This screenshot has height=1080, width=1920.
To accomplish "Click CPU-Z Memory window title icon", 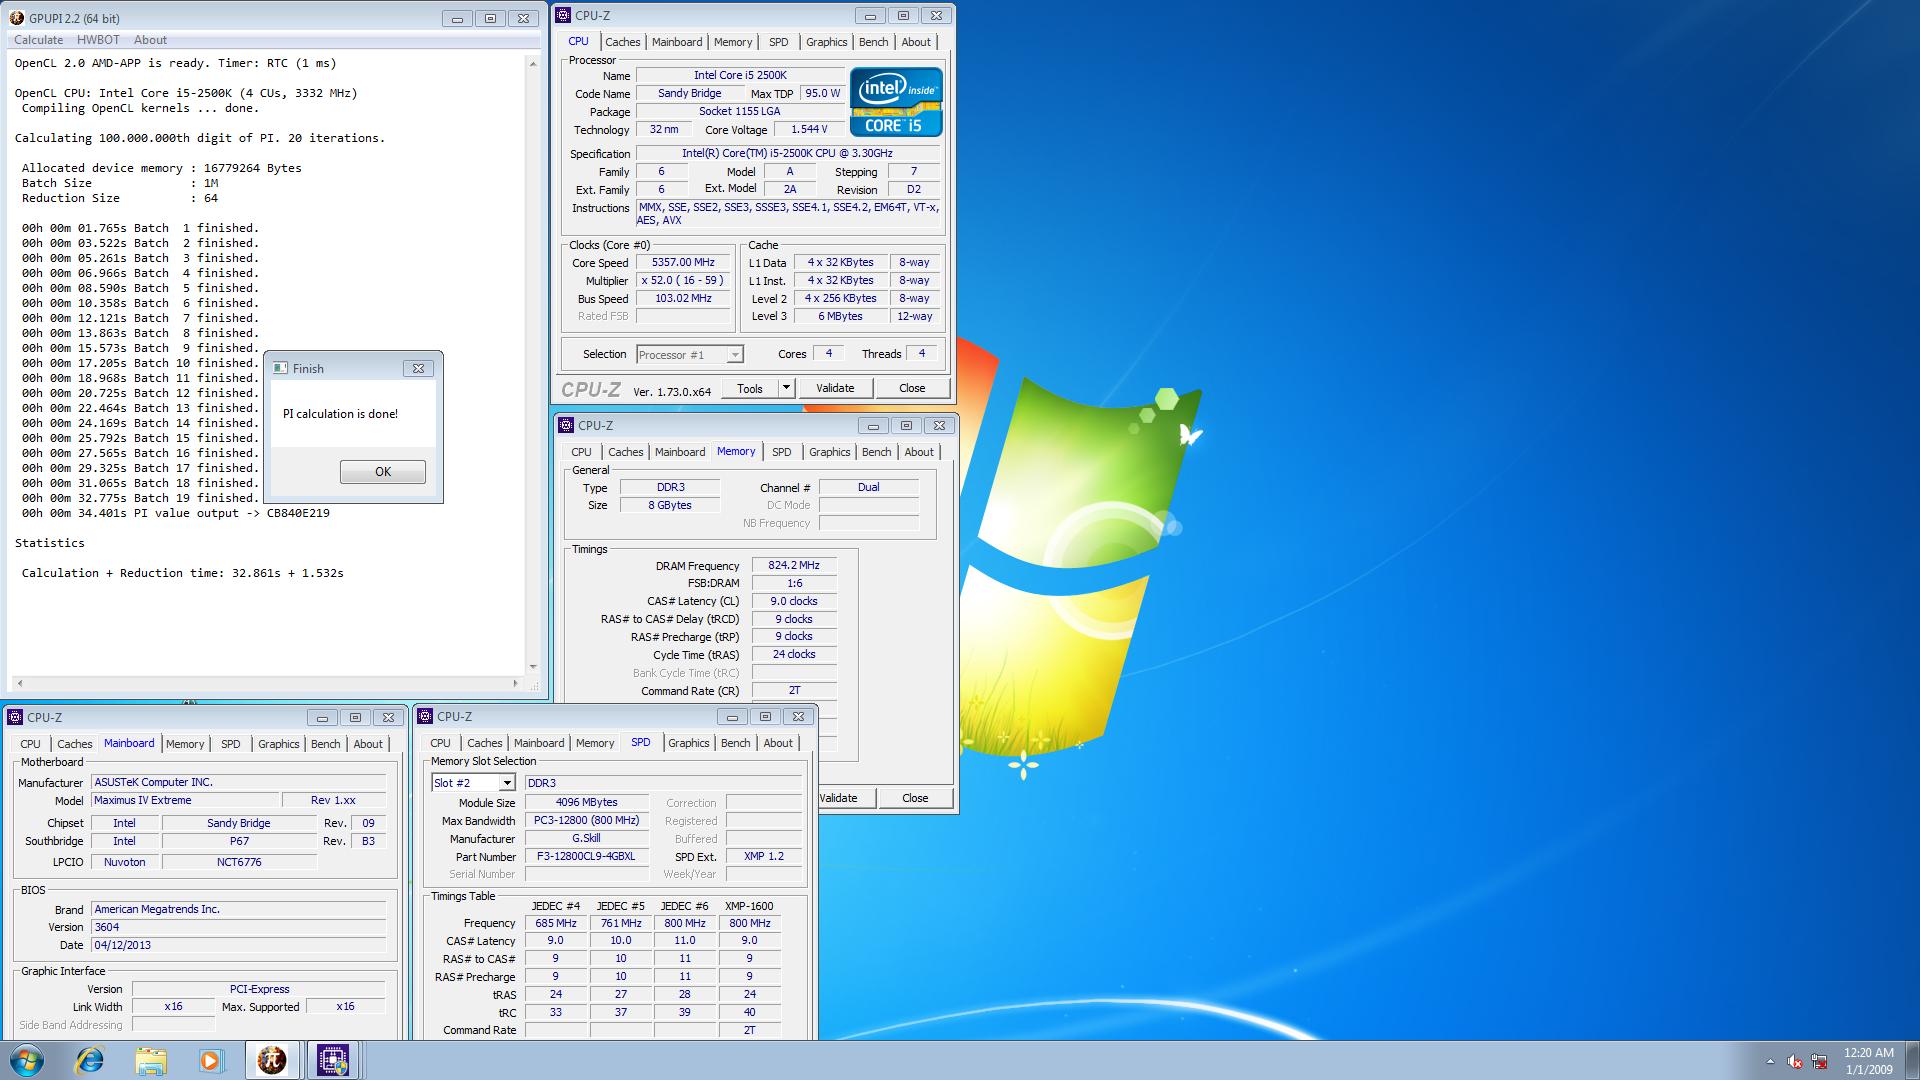I will [566, 425].
